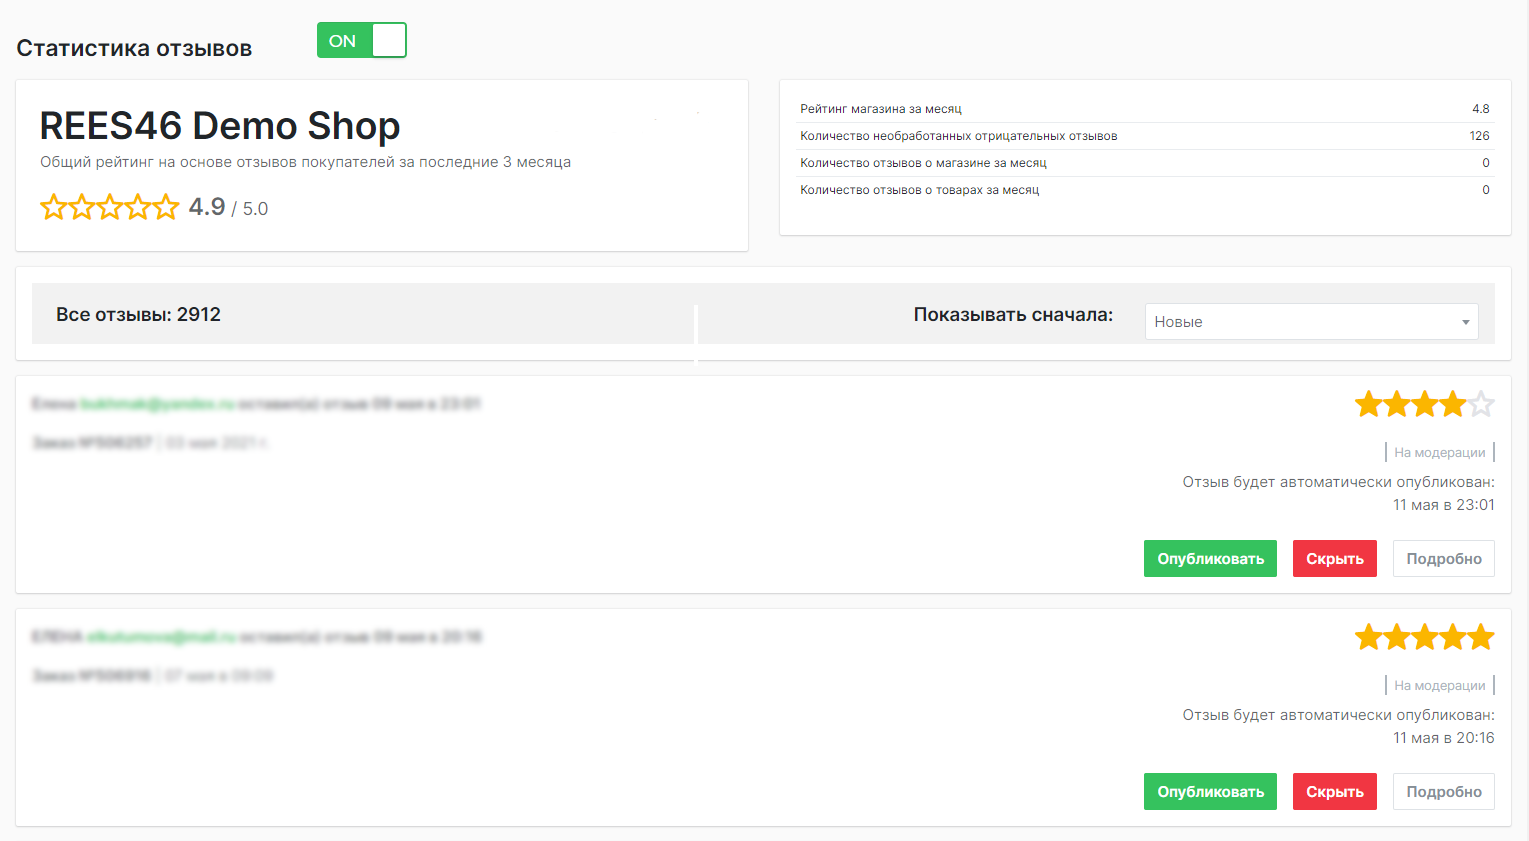The height and width of the screenshot is (841, 1529).
Task: Click the blurred email link in second review
Action: point(161,637)
